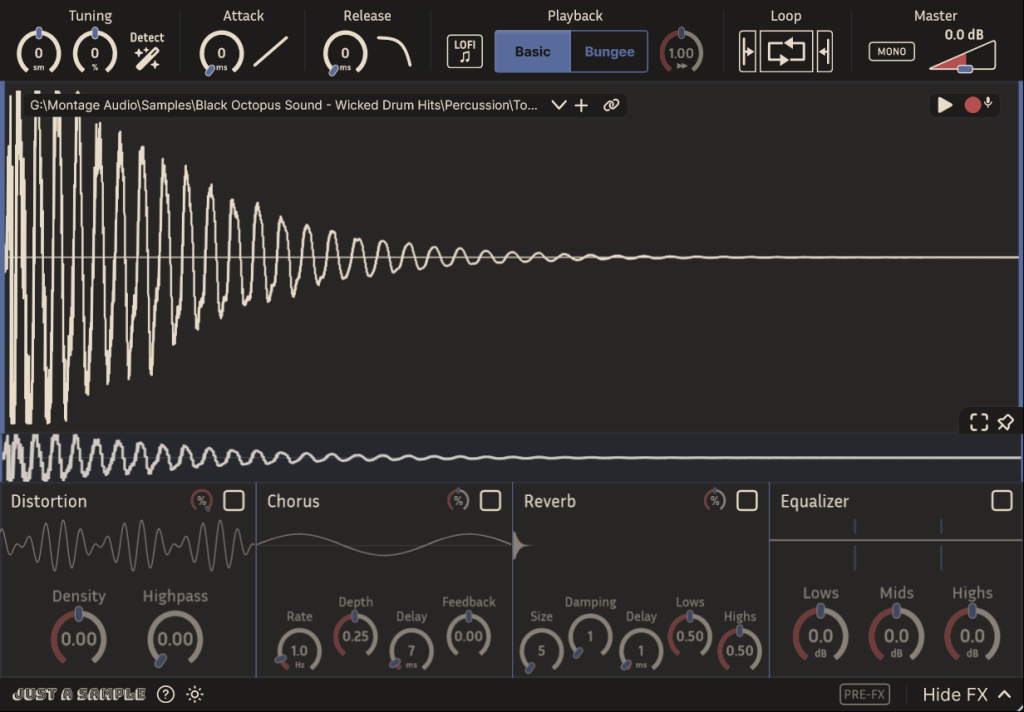Play the loaded sample

point(944,105)
